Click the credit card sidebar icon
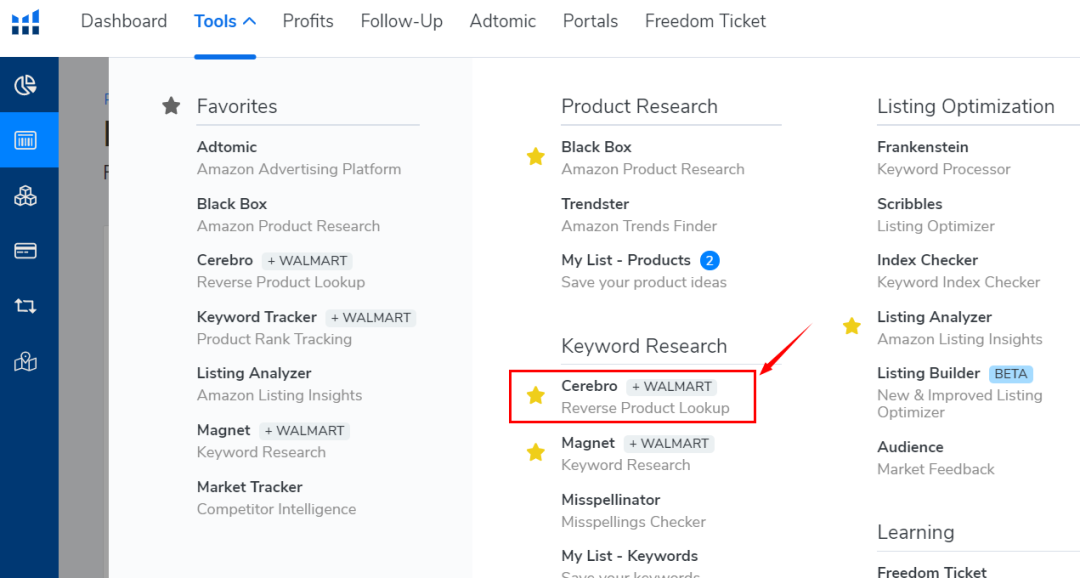This screenshot has width=1080, height=578. (25, 251)
